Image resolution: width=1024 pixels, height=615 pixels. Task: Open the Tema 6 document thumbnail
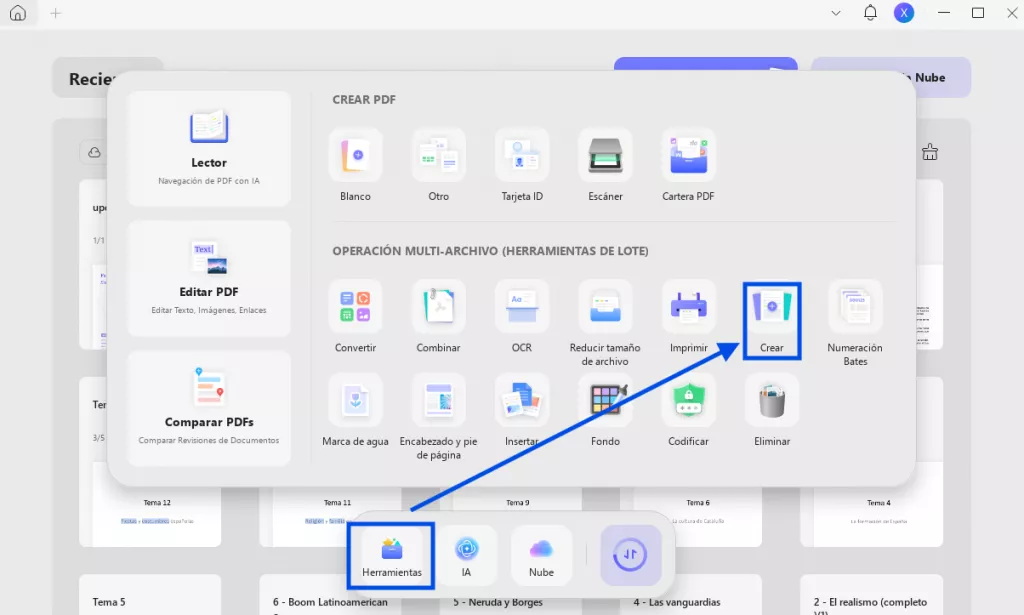(x=697, y=516)
